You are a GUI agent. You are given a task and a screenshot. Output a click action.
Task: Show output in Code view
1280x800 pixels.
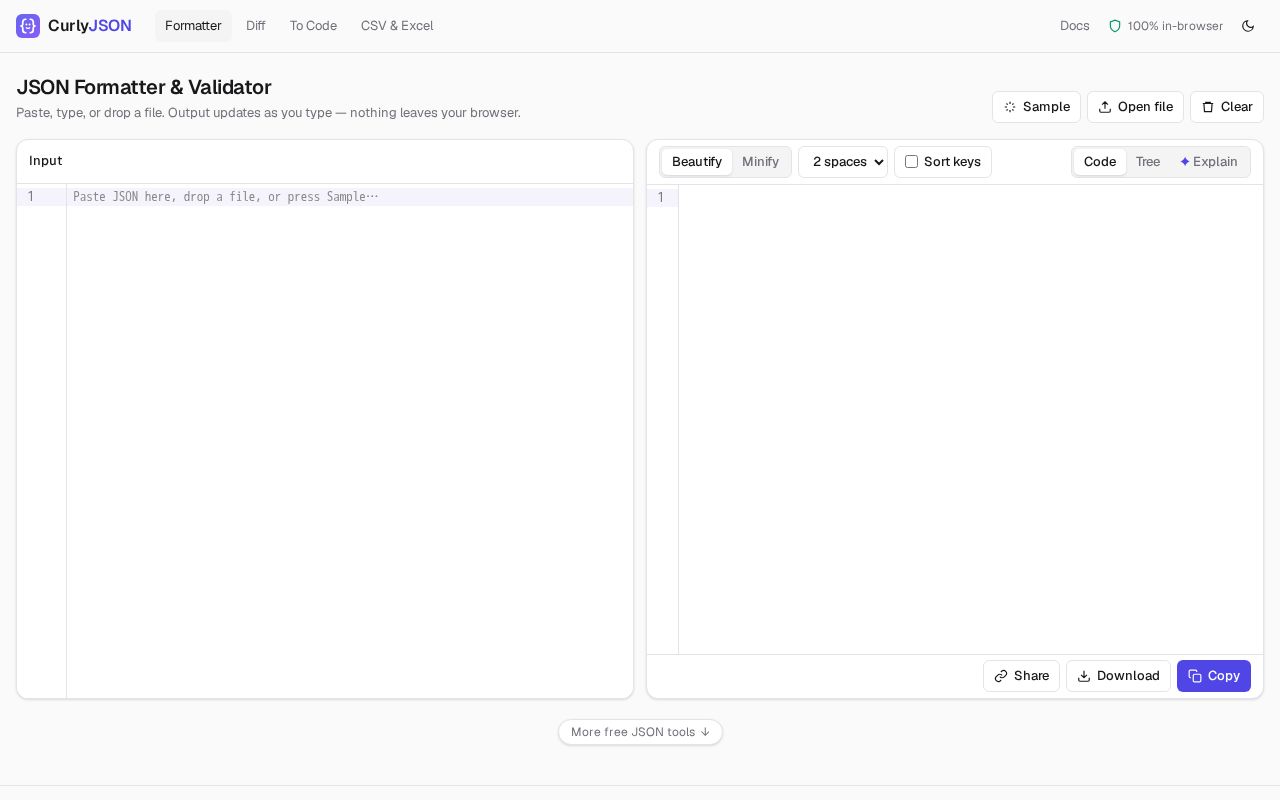coord(1100,162)
